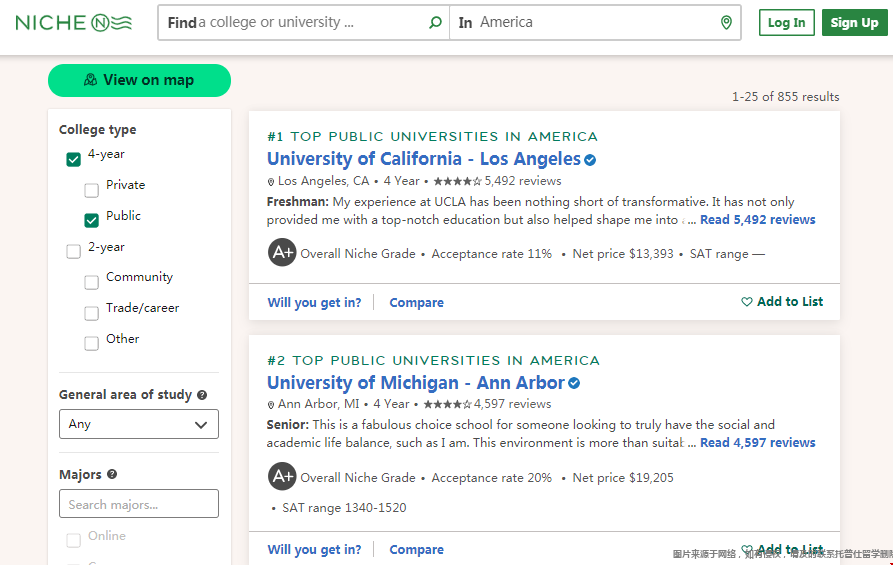Image resolution: width=893 pixels, height=565 pixels.
Task: Click the star rating for UCLA
Action: pyautogui.click(x=457, y=181)
